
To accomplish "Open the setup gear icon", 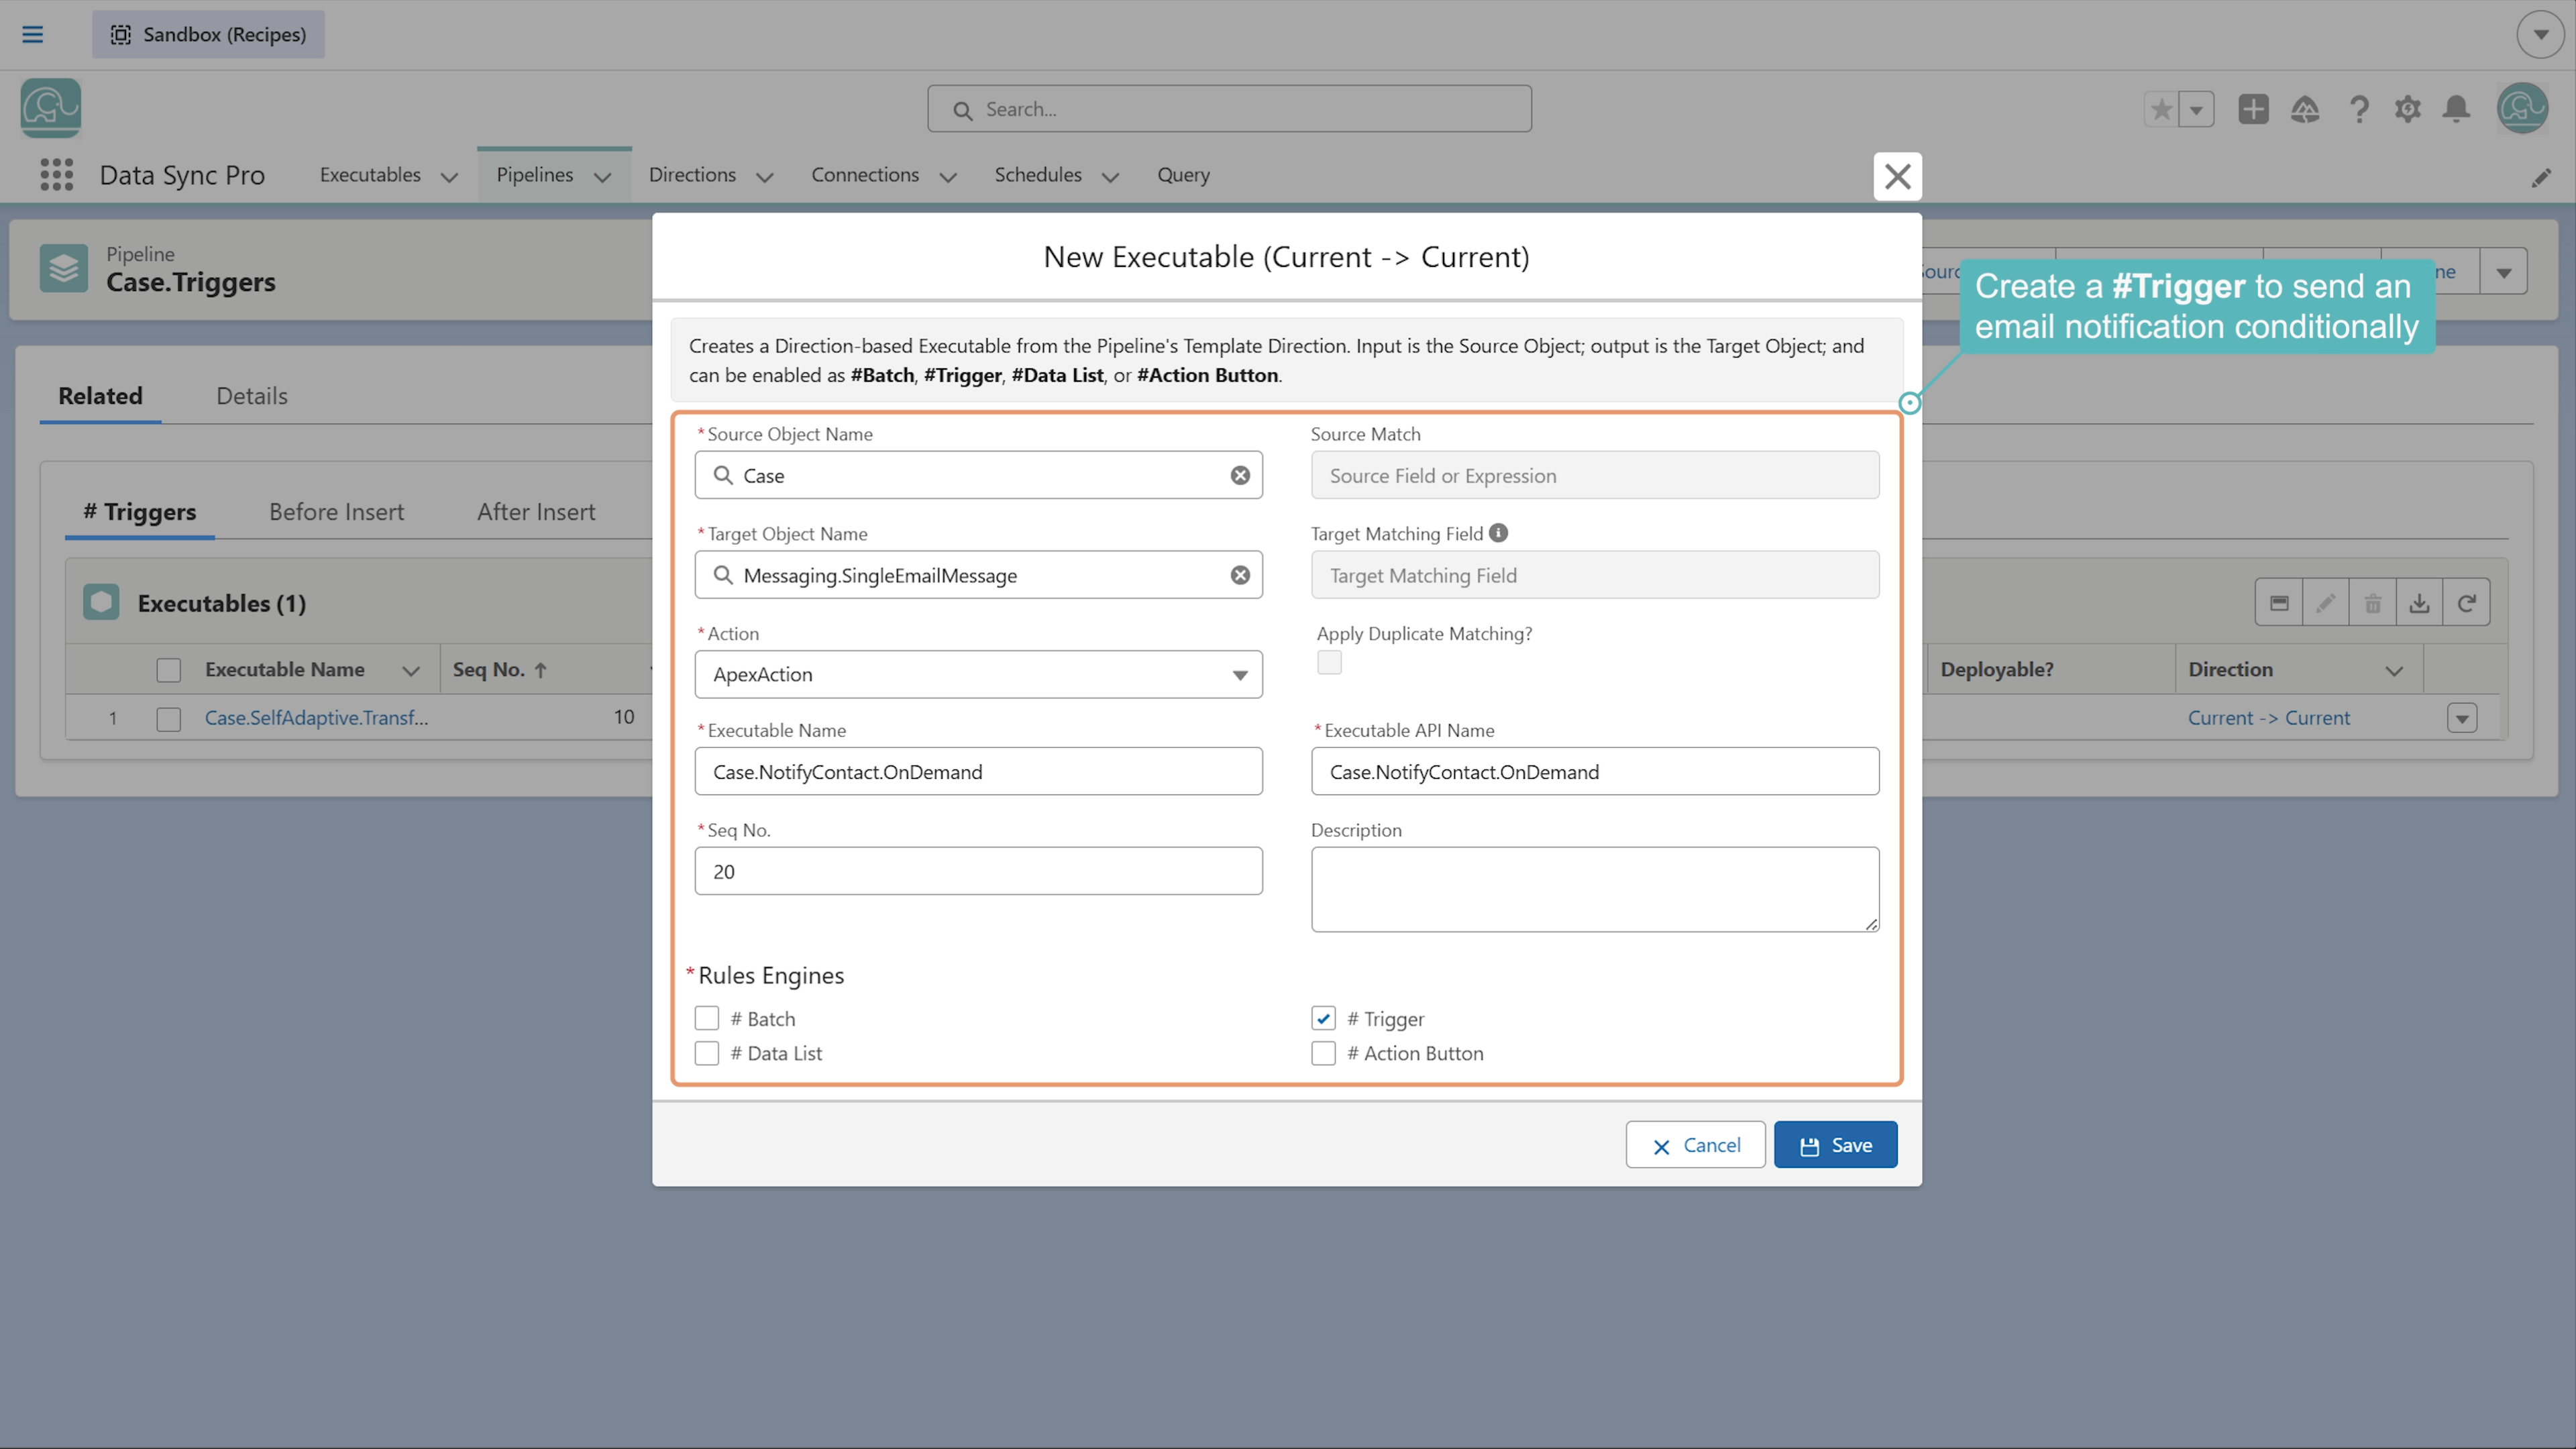I will coord(2408,109).
